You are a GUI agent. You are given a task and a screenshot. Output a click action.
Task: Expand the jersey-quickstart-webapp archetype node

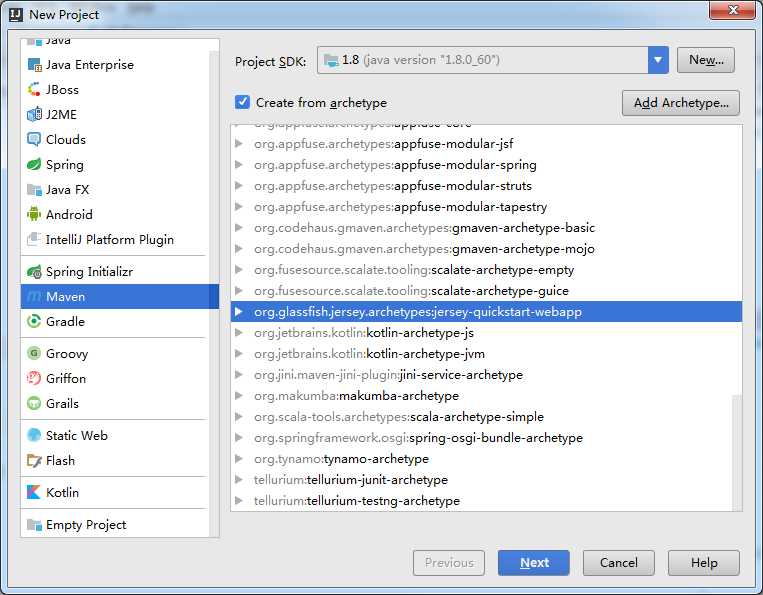[x=238, y=312]
